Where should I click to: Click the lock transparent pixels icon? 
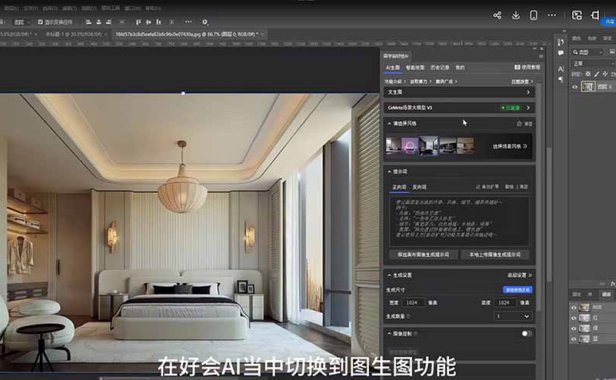pos(588,74)
